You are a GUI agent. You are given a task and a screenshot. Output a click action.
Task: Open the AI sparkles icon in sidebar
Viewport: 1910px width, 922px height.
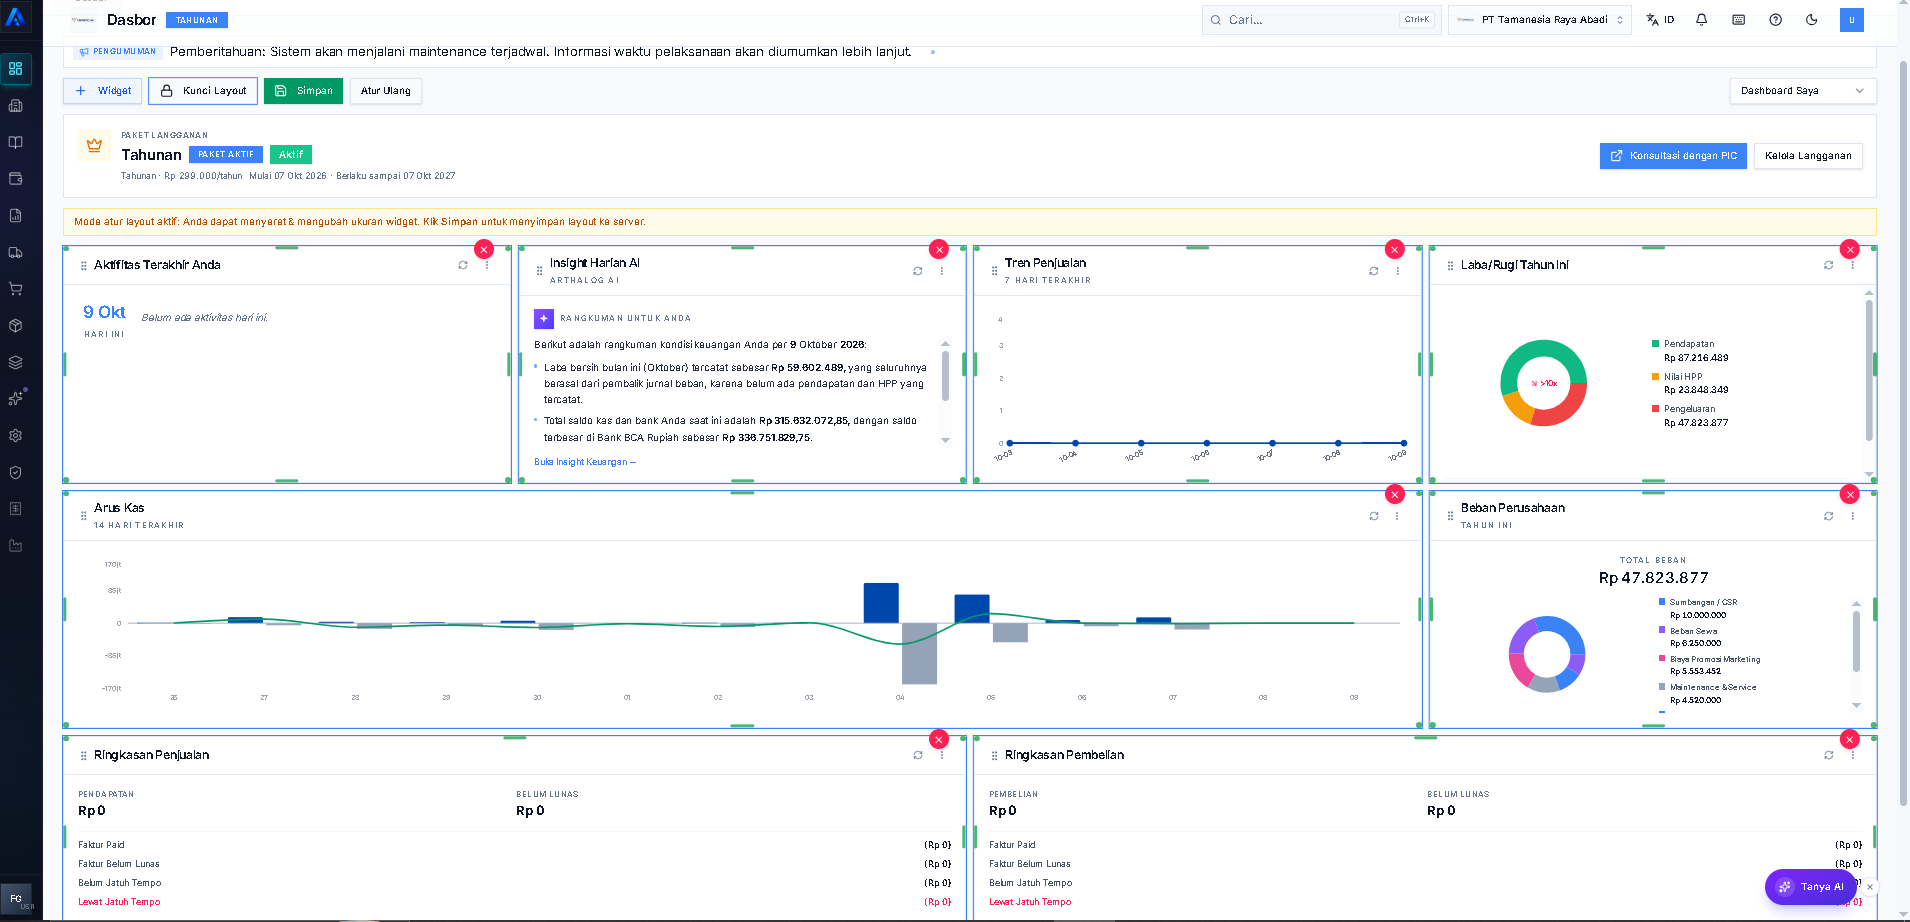pyautogui.click(x=16, y=398)
